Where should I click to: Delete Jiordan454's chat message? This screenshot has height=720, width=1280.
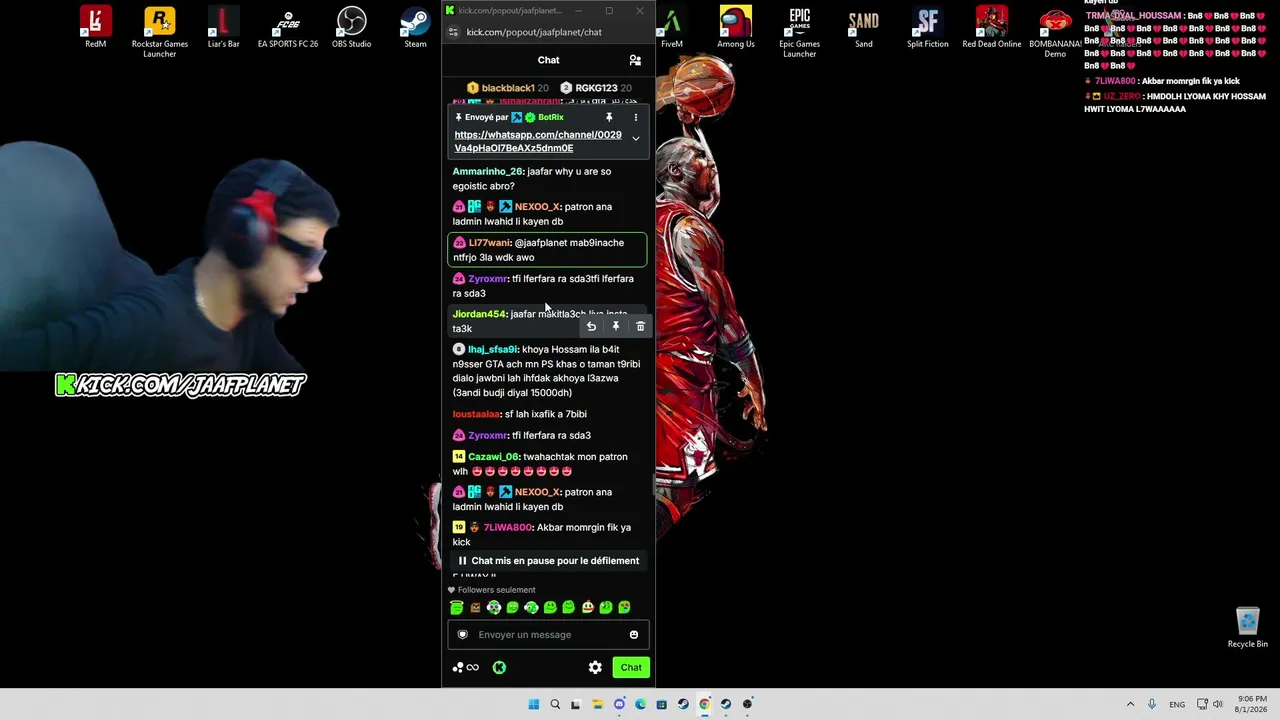point(641,327)
